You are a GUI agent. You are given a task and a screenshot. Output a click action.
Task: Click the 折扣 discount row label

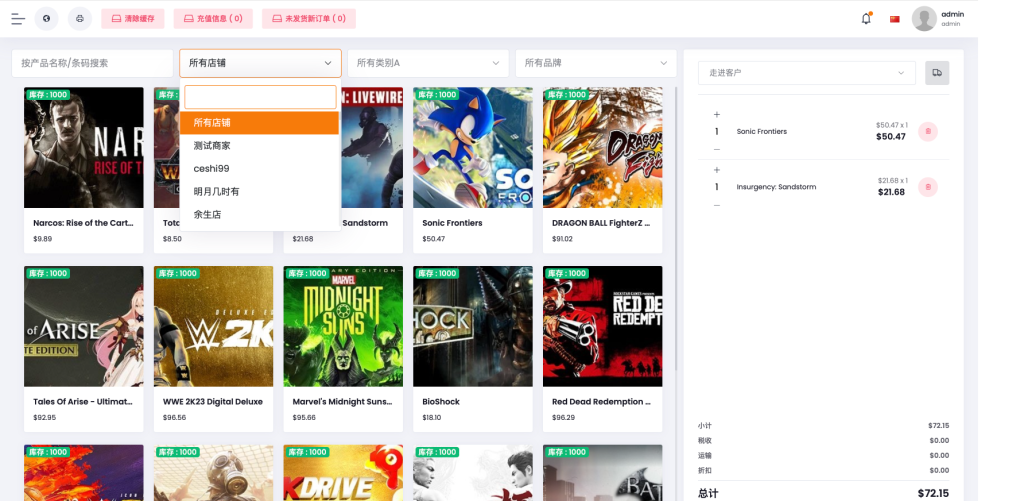(x=704, y=470)
